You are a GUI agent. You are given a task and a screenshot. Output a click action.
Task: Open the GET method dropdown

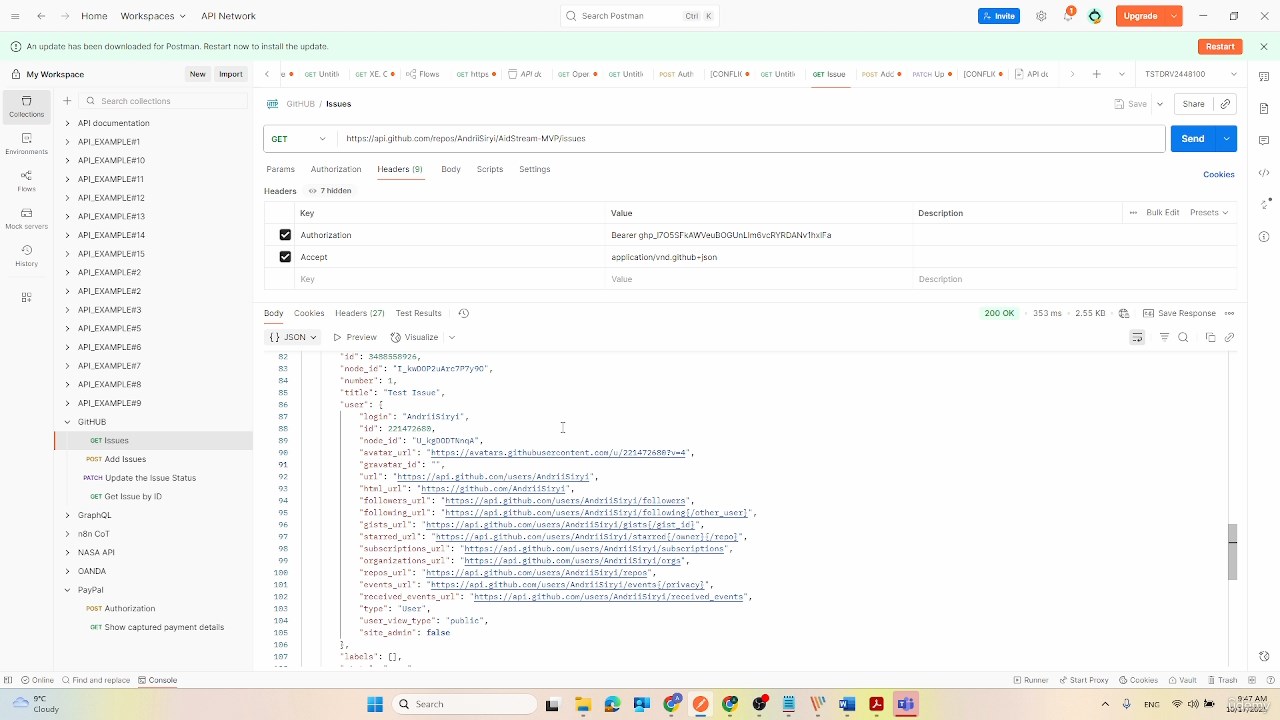tap(299, 139)
